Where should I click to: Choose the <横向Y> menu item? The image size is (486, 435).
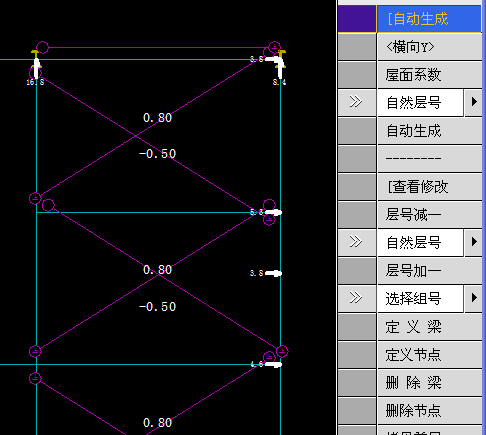coord(429,47)
